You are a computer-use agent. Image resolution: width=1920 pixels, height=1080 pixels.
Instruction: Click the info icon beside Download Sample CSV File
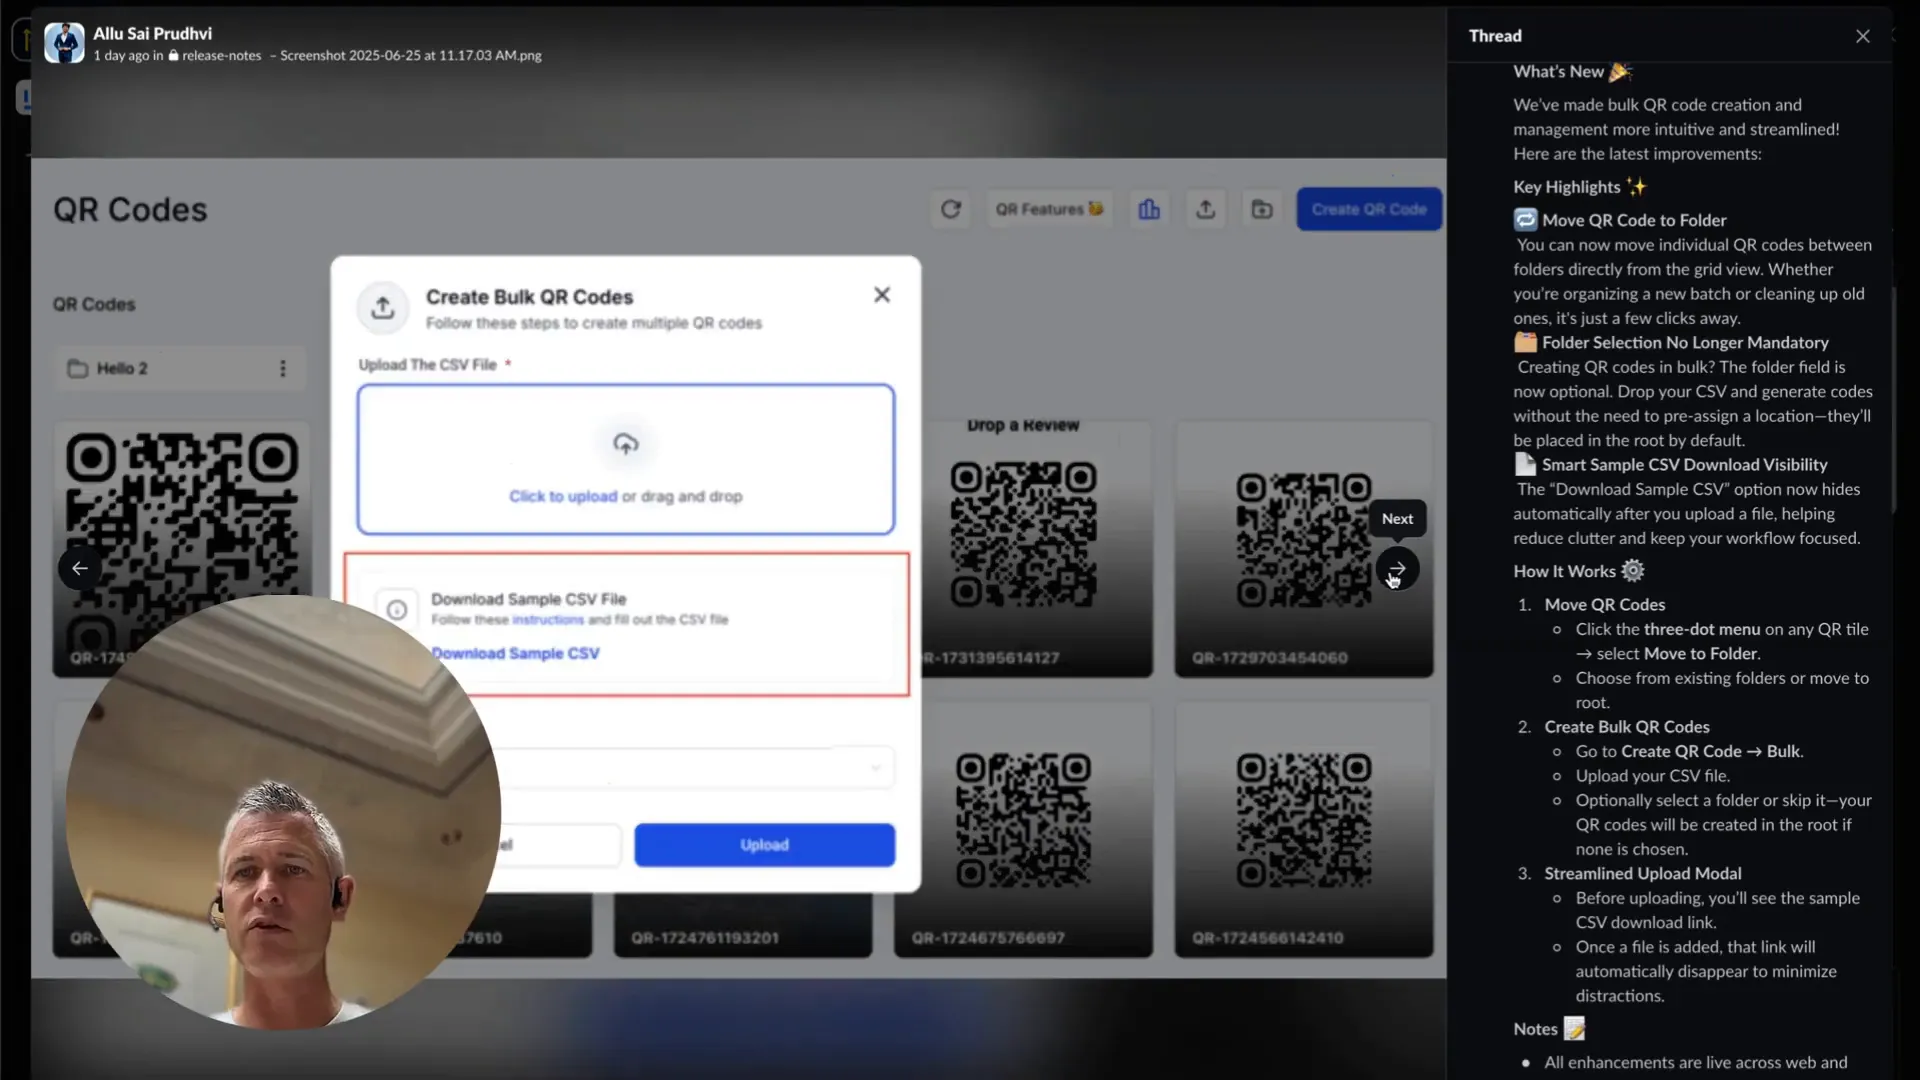pyautogui.click(x=396, y=609)
